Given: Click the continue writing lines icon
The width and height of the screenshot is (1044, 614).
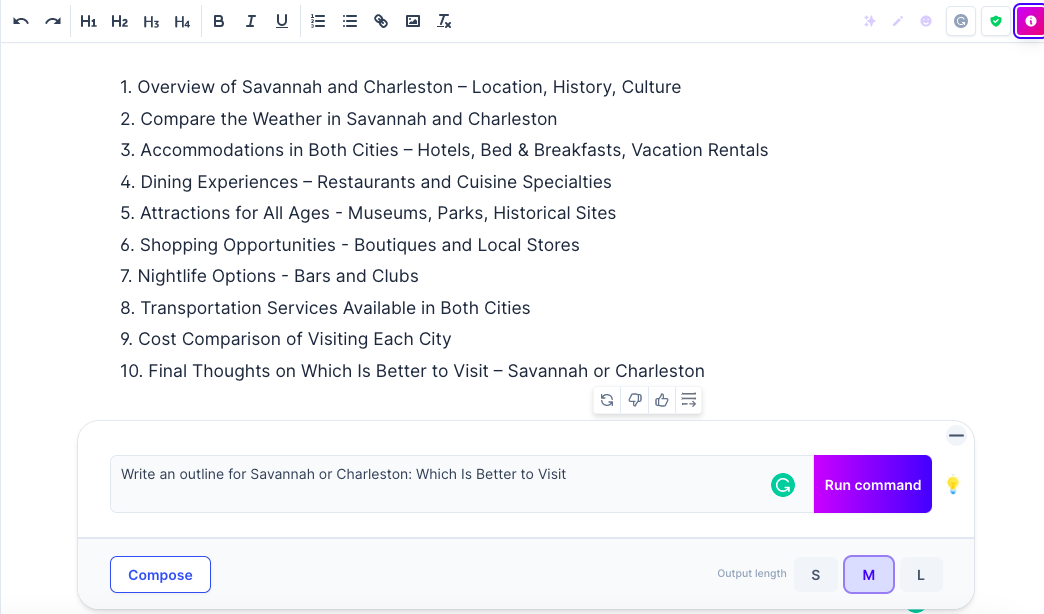Looking at the screenshot, I should (688, 400).
